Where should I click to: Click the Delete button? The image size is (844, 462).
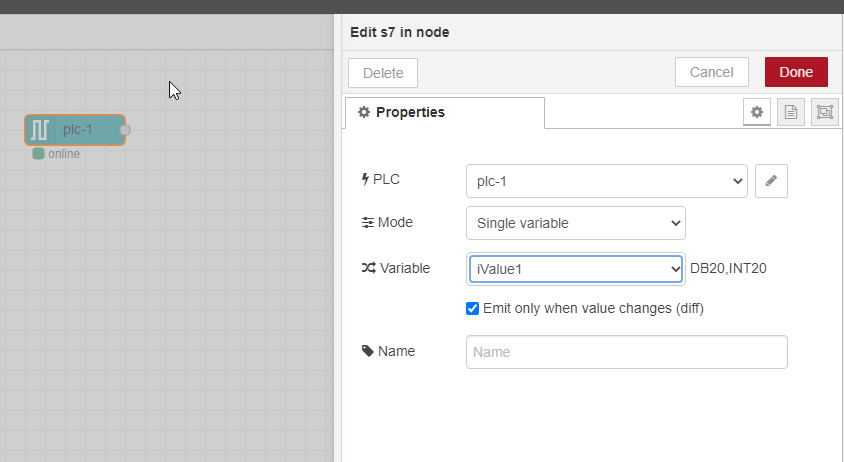click(383, 73)
